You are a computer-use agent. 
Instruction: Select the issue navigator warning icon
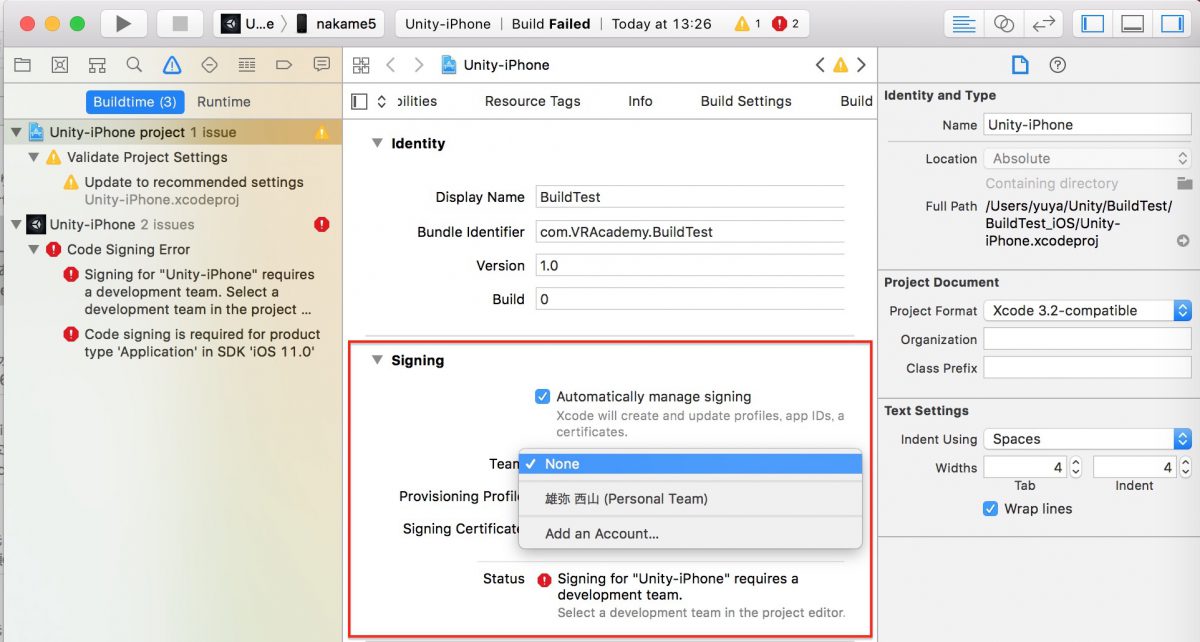tap(172, 65)
